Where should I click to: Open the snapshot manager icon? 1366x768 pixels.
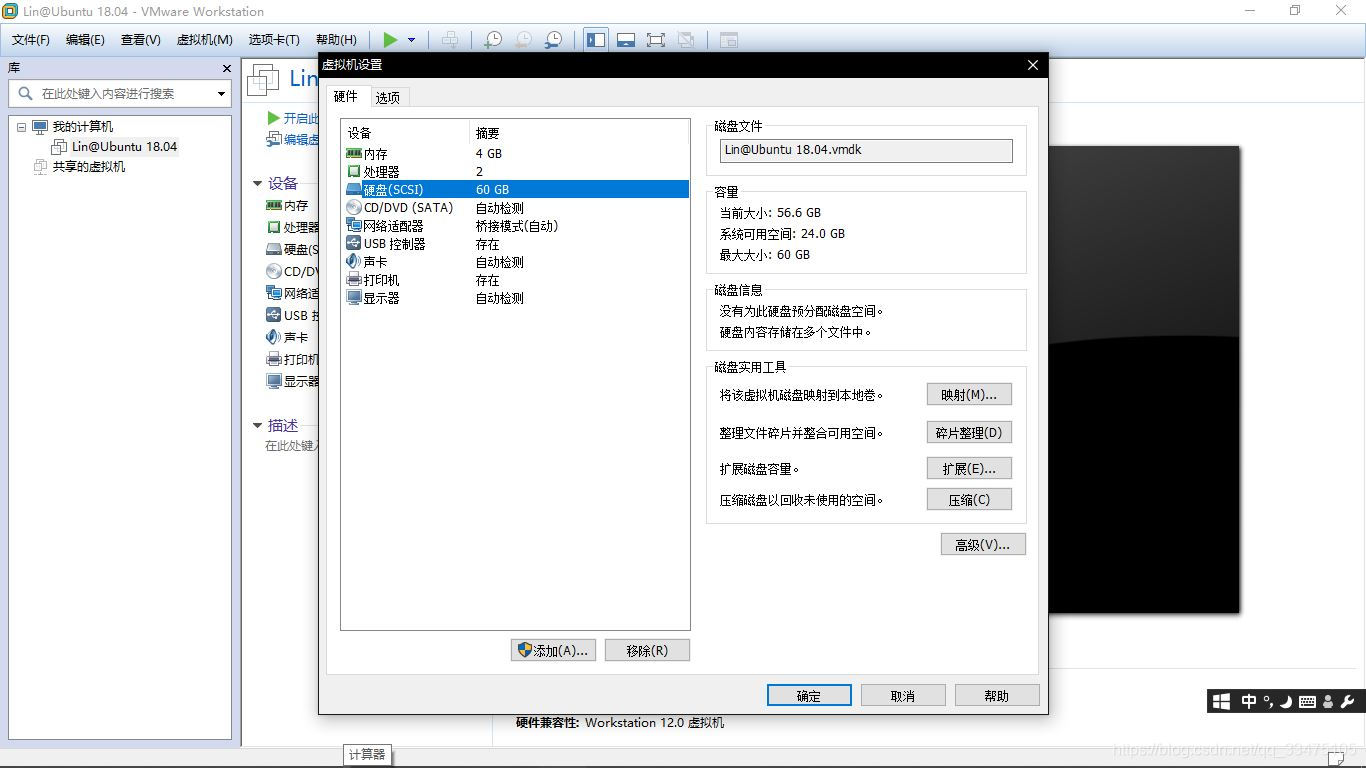553,40
